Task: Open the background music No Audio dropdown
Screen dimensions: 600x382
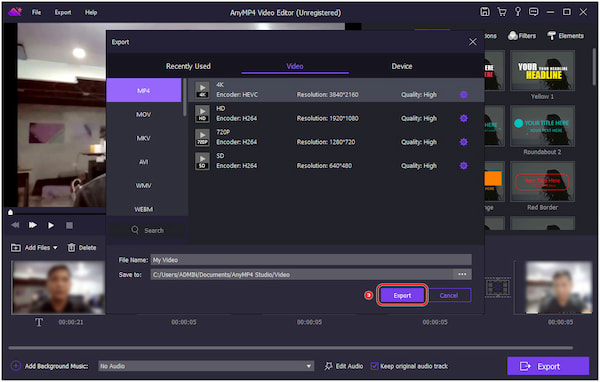Action: [x=206, y=366]
